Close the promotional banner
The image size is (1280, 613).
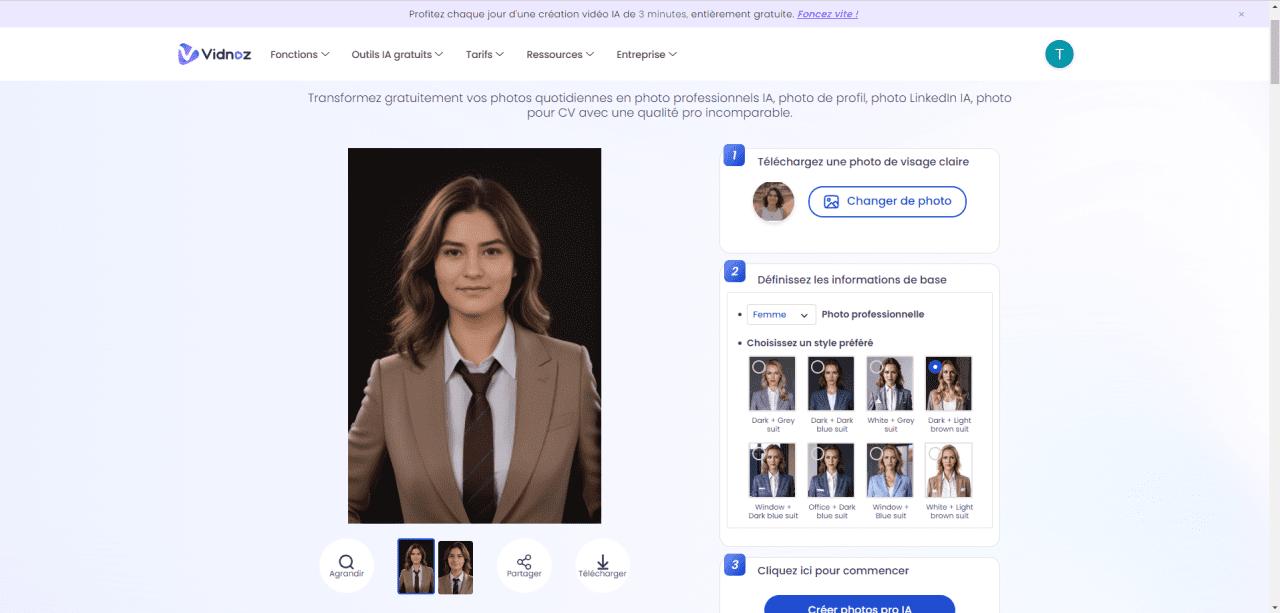coord(1241,14)
